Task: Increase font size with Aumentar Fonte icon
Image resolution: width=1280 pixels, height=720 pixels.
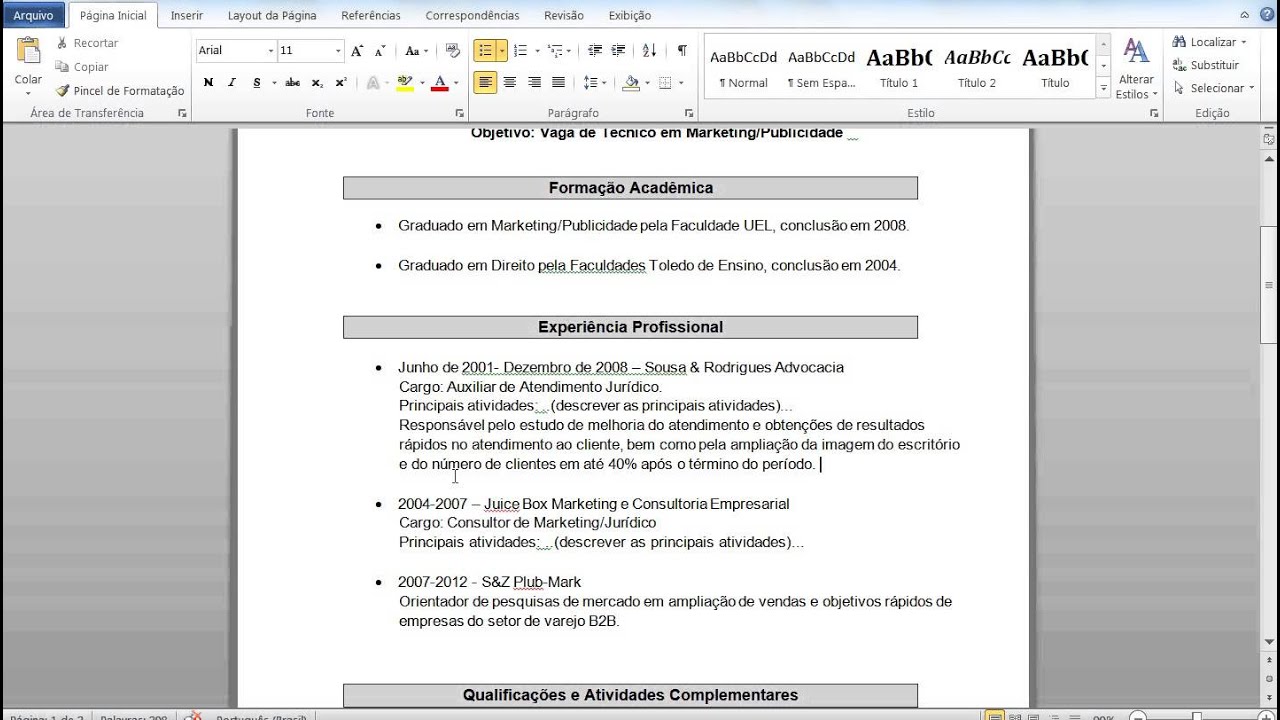Action: pyautogui.click(x=356, y=49)
